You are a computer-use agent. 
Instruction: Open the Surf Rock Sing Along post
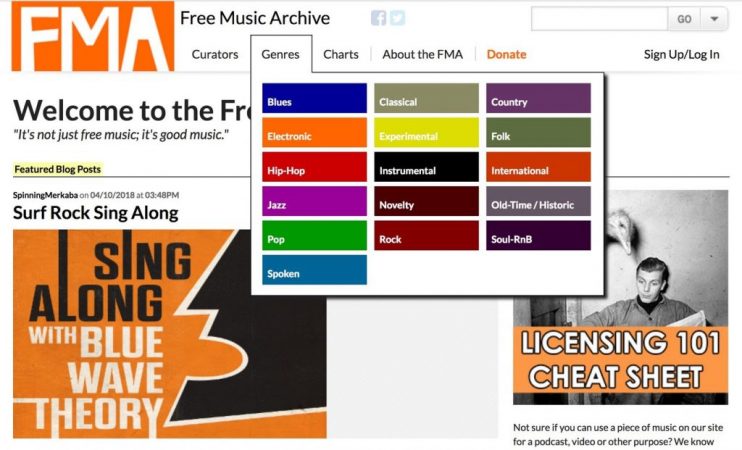click(x=96, y=213)
